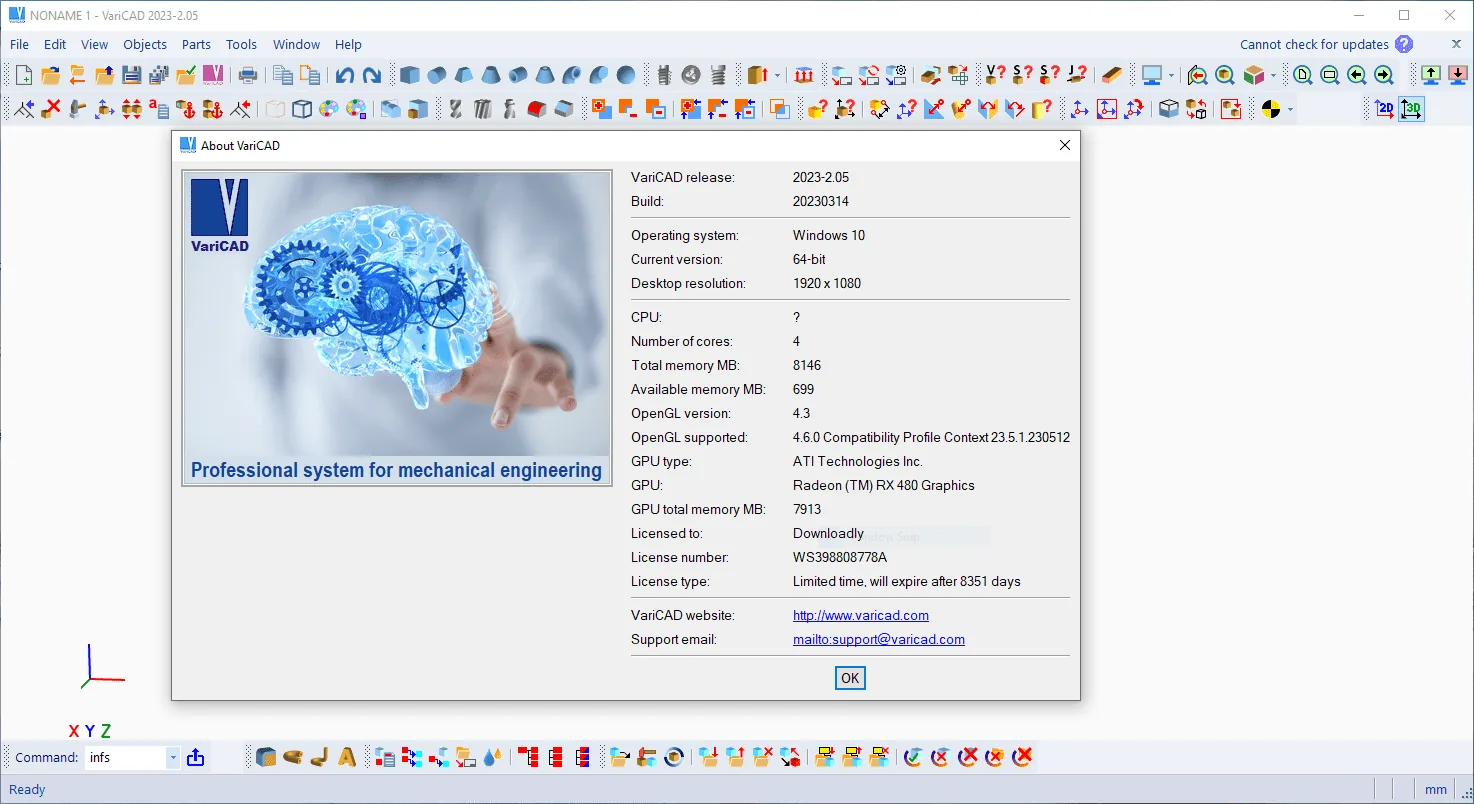
Task: Click the Save diskette icon
Action: point(132,75)
